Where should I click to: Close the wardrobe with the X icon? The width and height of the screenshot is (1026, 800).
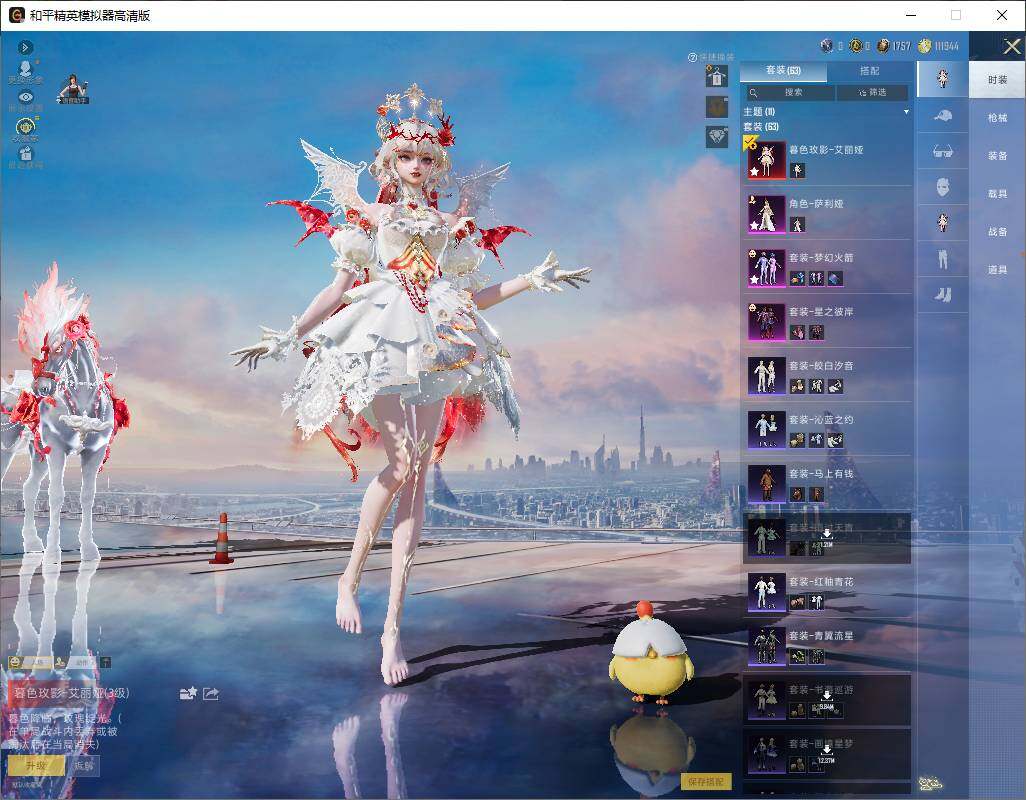pos(1012,46)
